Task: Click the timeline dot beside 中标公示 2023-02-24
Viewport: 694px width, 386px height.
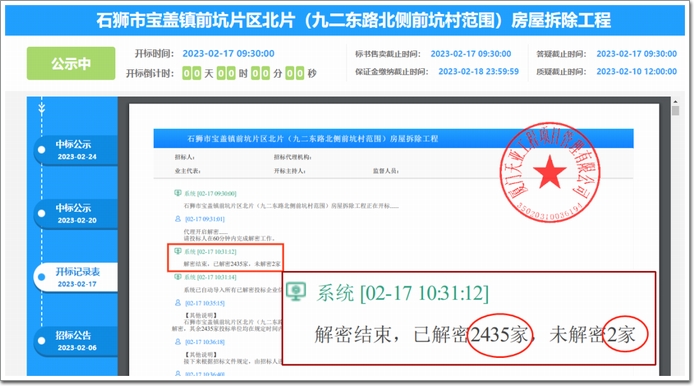Action: coord(42,150)
